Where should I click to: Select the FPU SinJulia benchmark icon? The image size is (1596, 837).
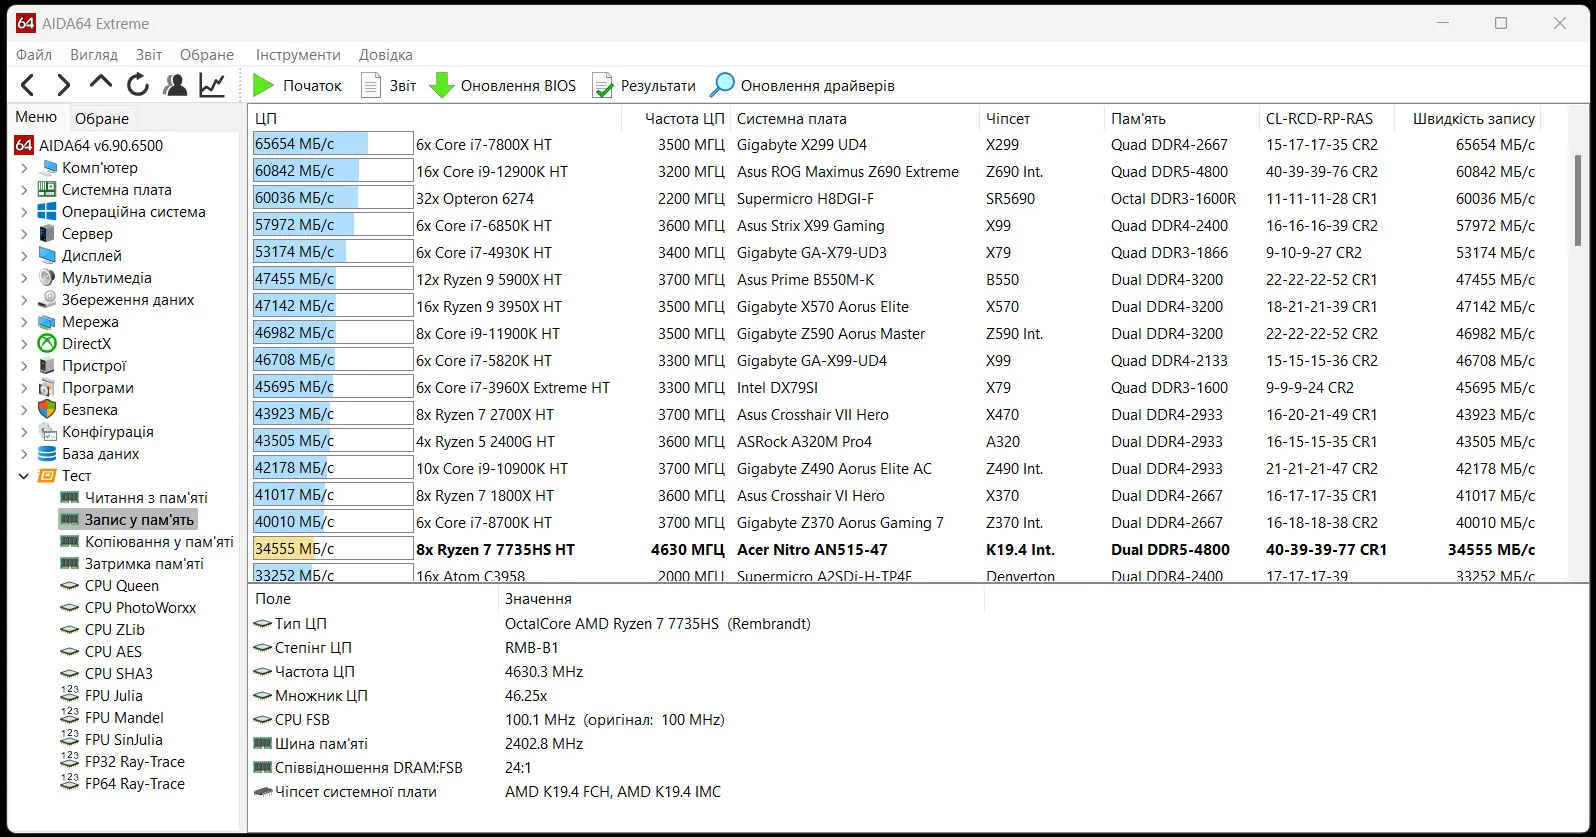[x=69, y=739]
